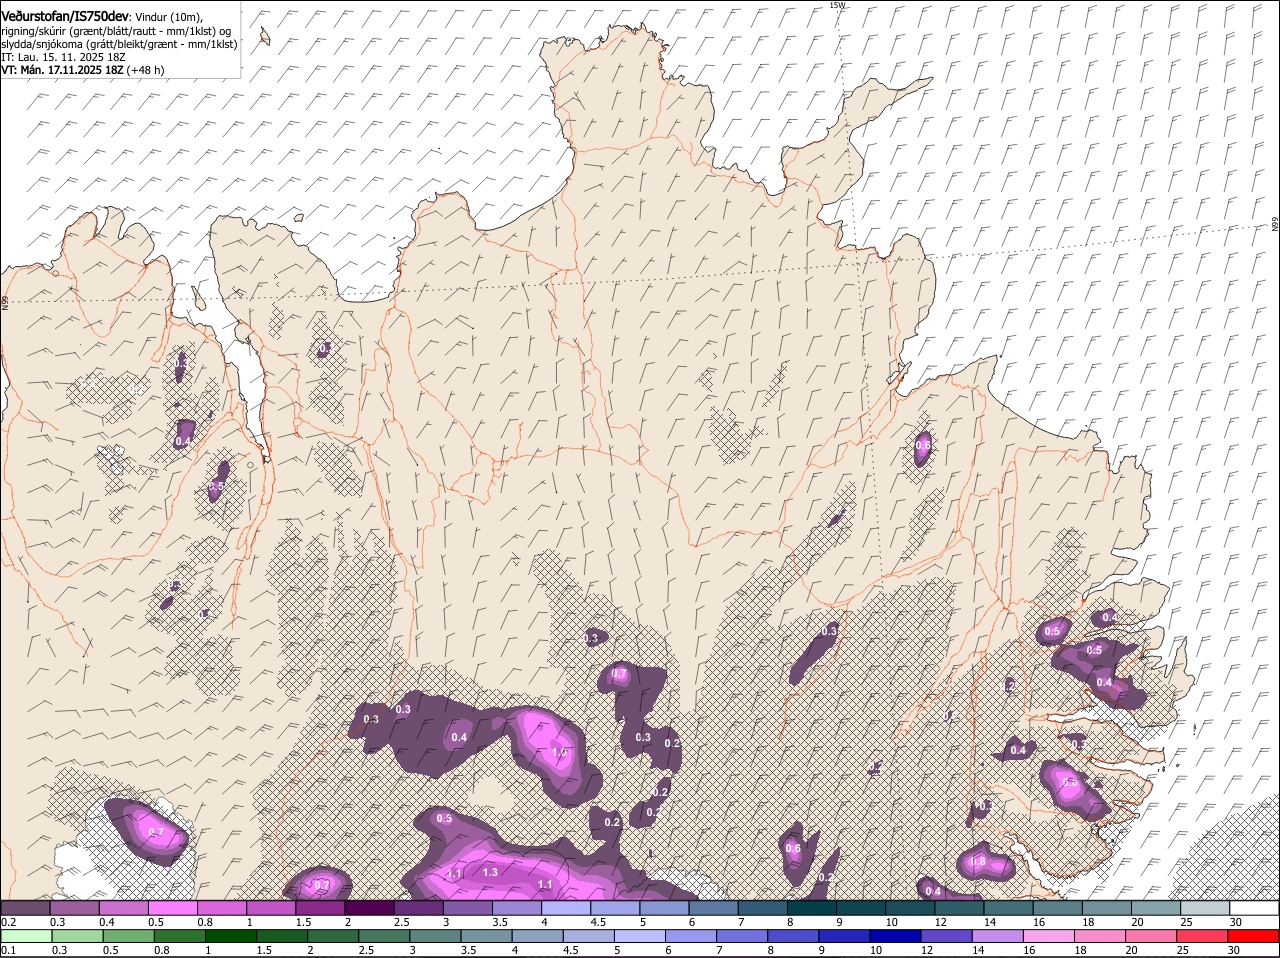Image resolution: width=1280 pixels, height=958 pixels.
Task: Click the '1.3' precipitation value on the map
Action: [x=490, y=872]
